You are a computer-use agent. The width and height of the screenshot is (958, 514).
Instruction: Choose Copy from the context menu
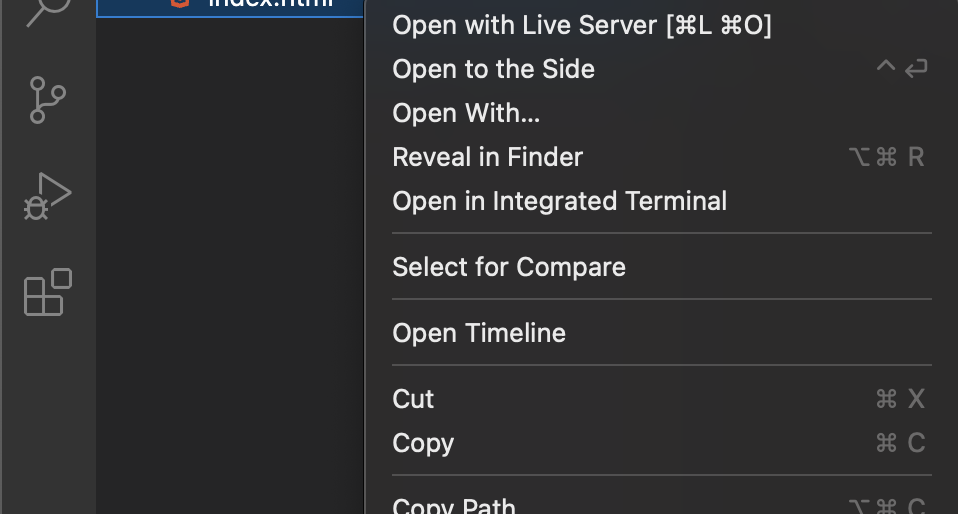click(423, 443)
